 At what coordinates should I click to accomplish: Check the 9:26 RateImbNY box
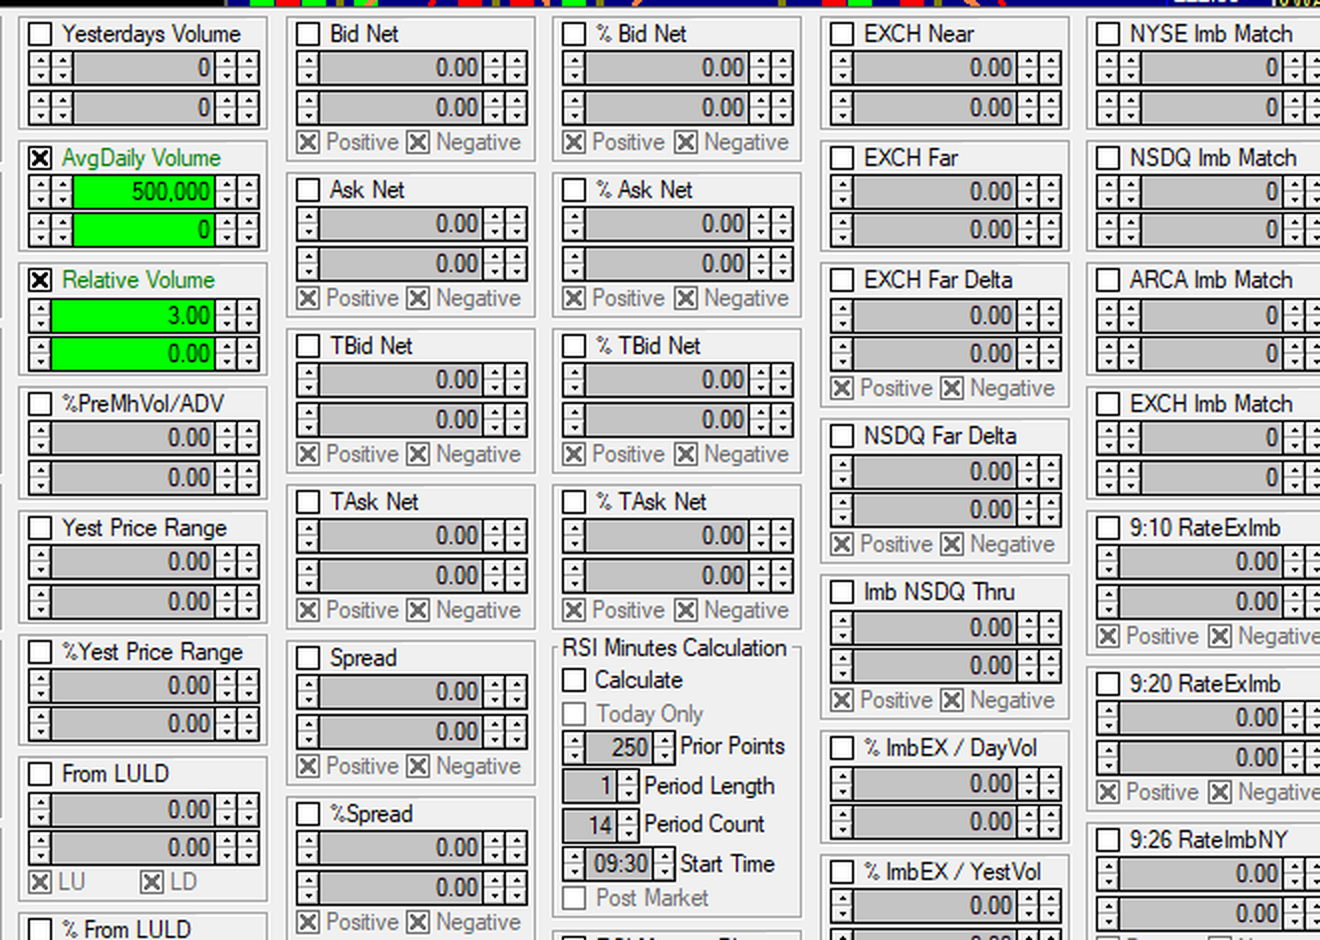click(1108, 840)
